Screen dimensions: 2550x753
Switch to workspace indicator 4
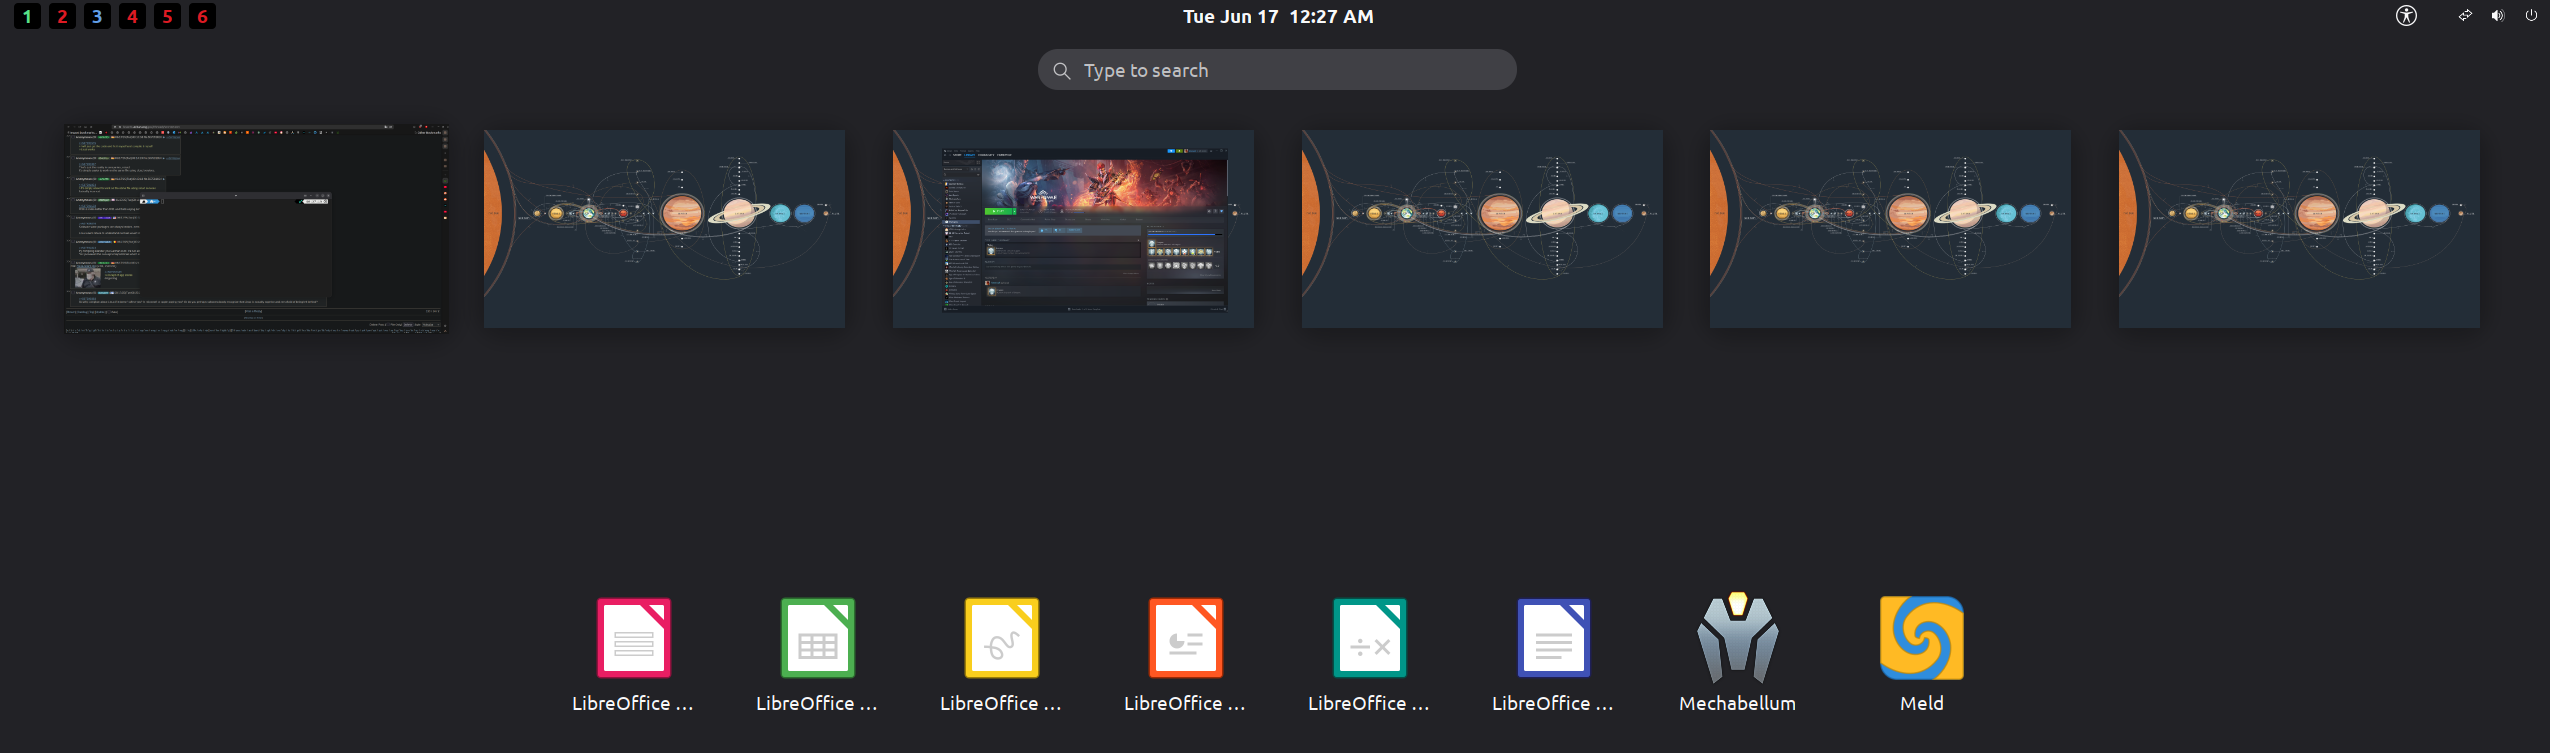coord(132,16)
